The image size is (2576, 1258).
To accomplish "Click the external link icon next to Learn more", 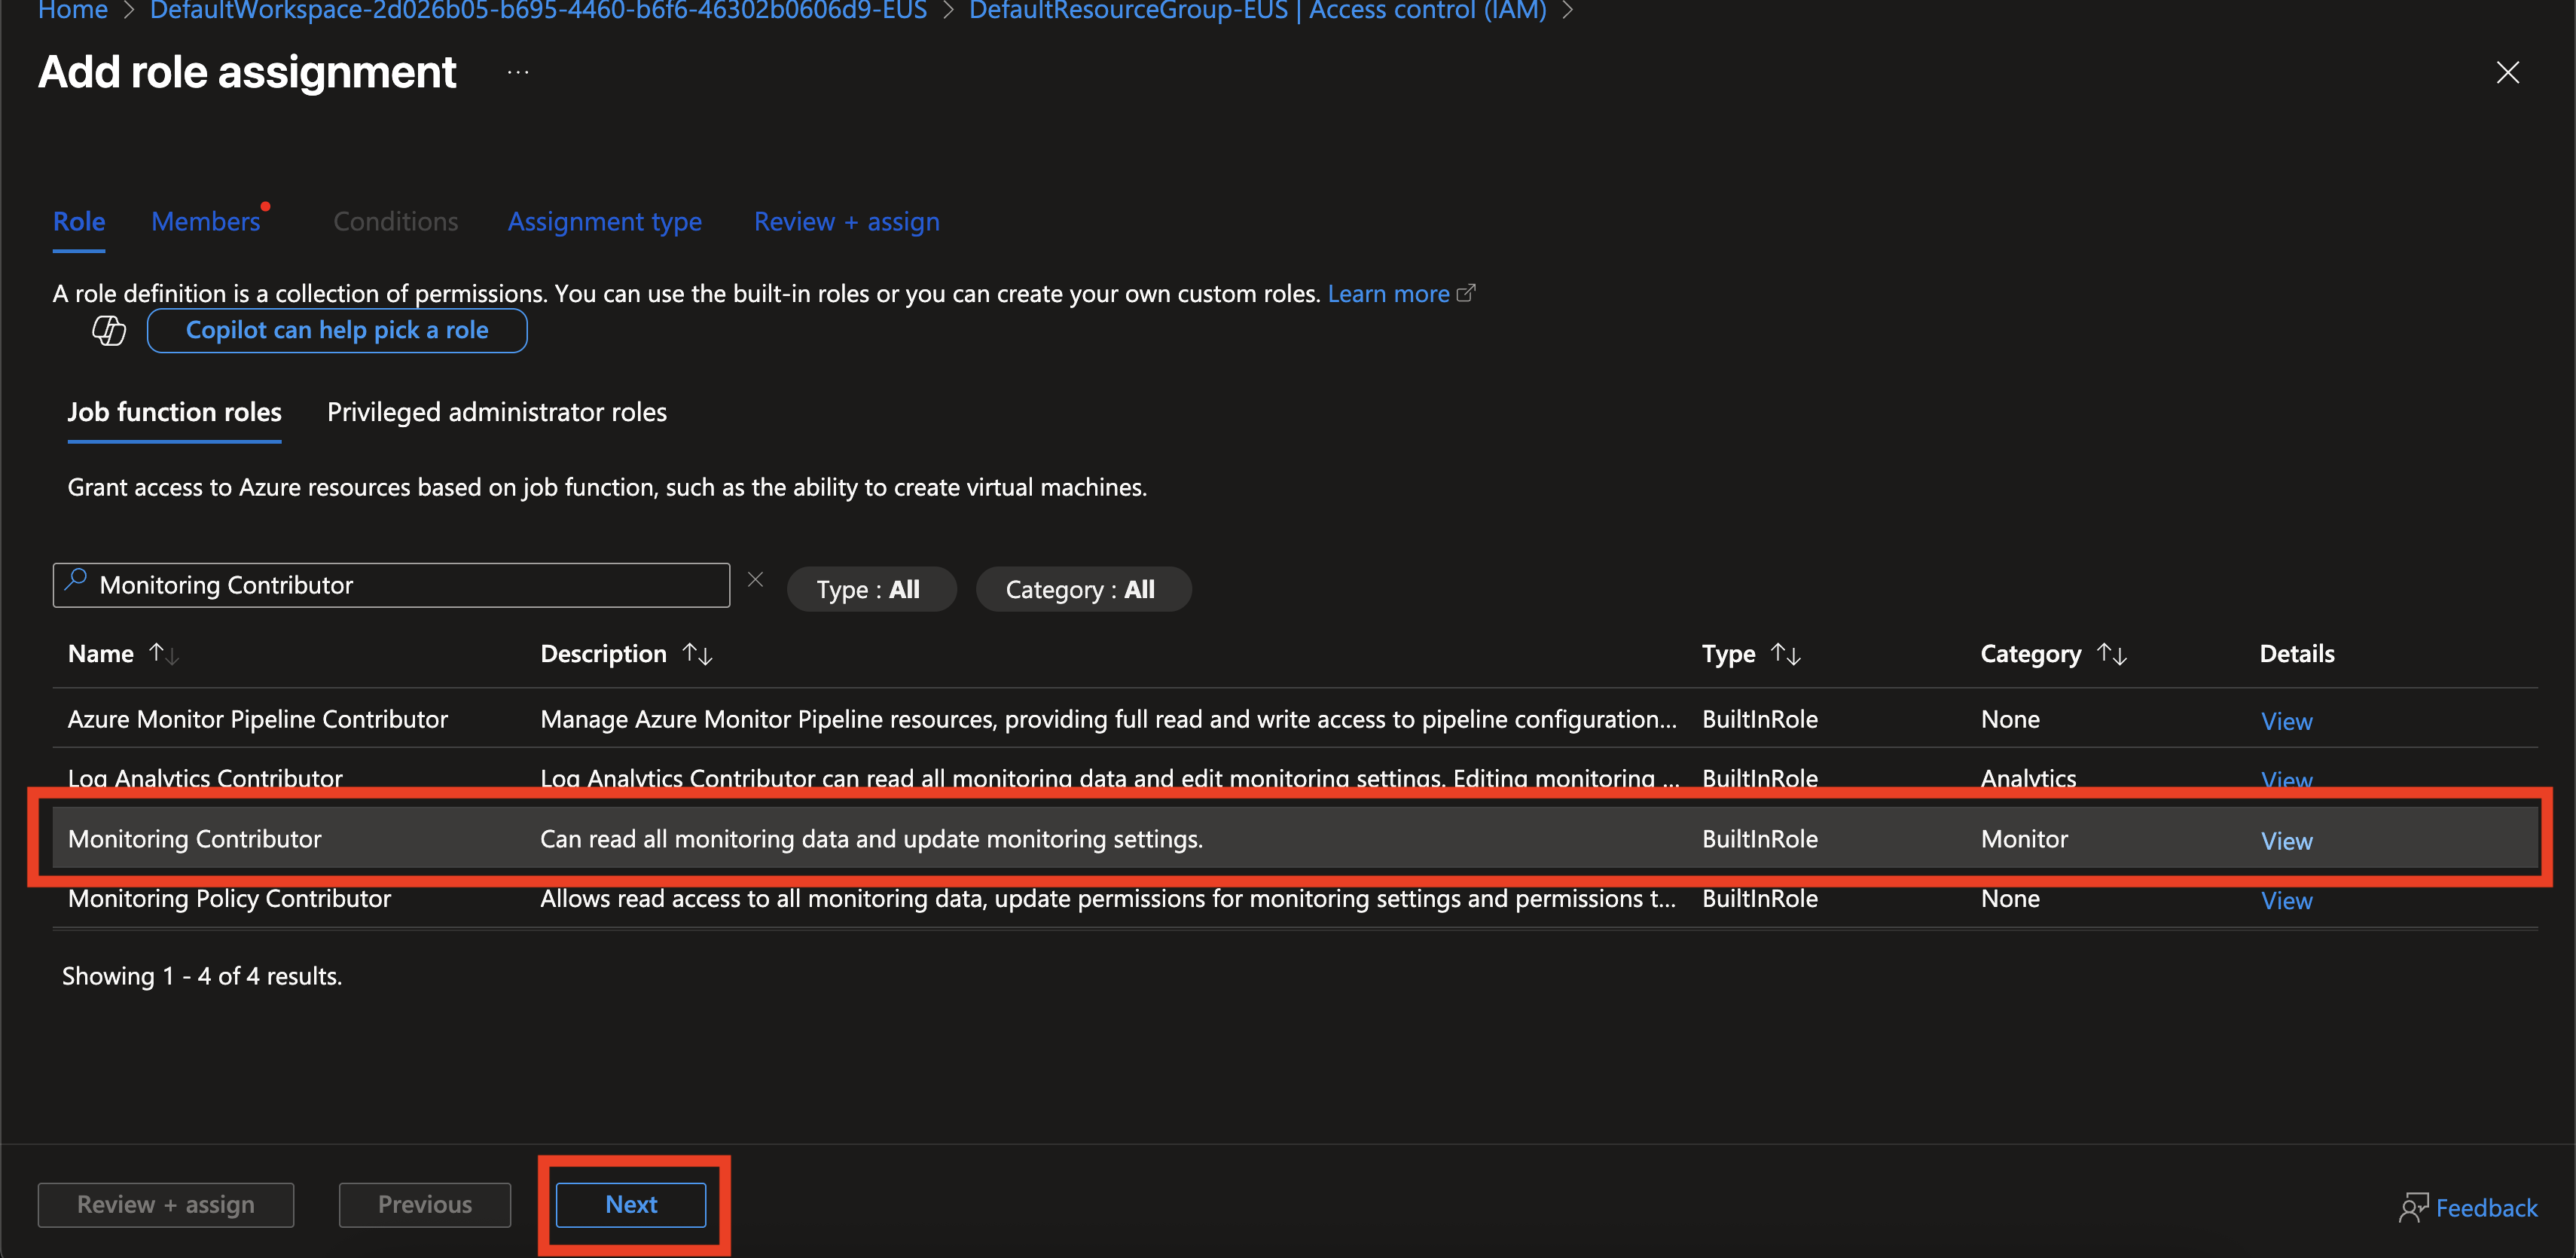I will (x=1467, y=292).
